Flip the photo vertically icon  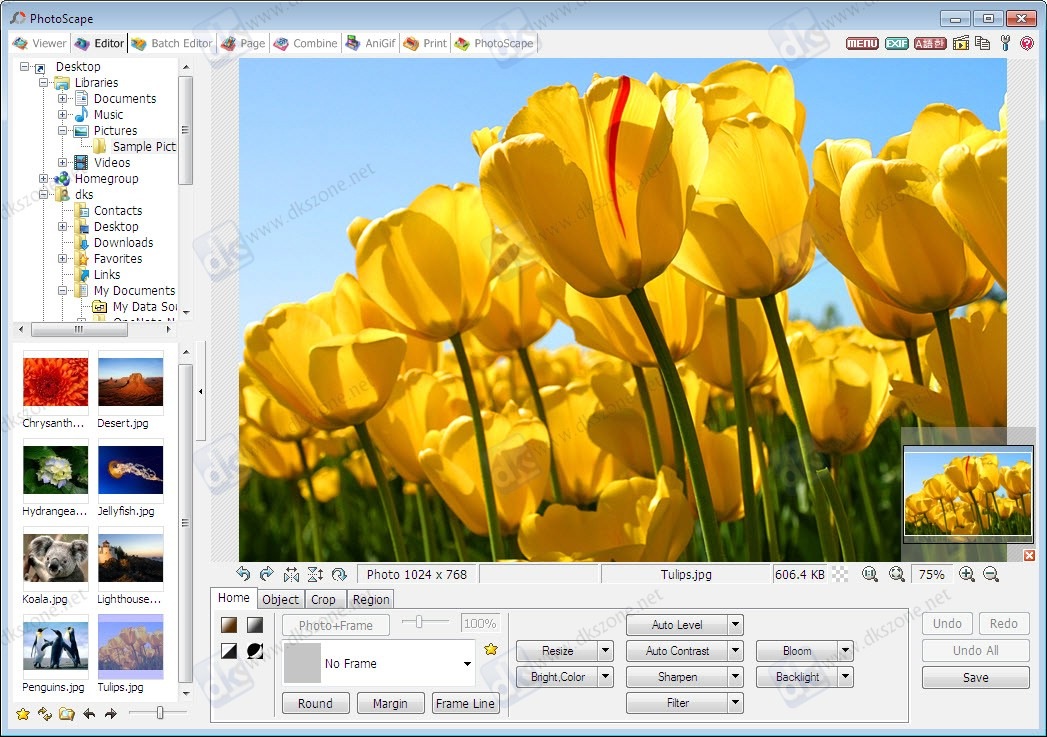[x=315, y=574]
